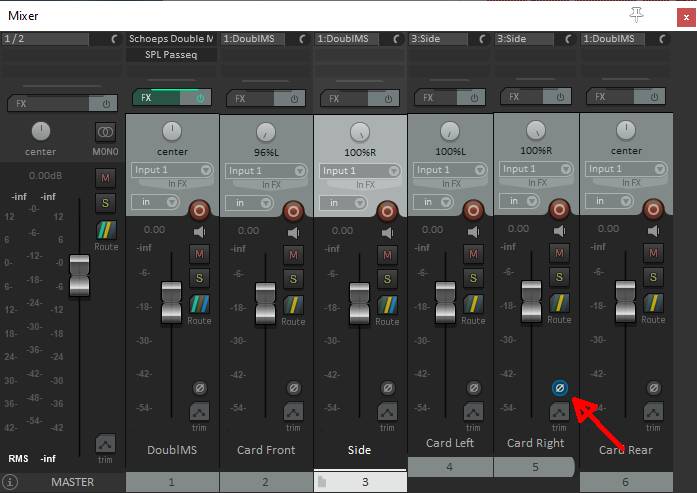Click the pin icon in Mixer title bar
Viewport: 697px width, 493px height.
(636, 14)
